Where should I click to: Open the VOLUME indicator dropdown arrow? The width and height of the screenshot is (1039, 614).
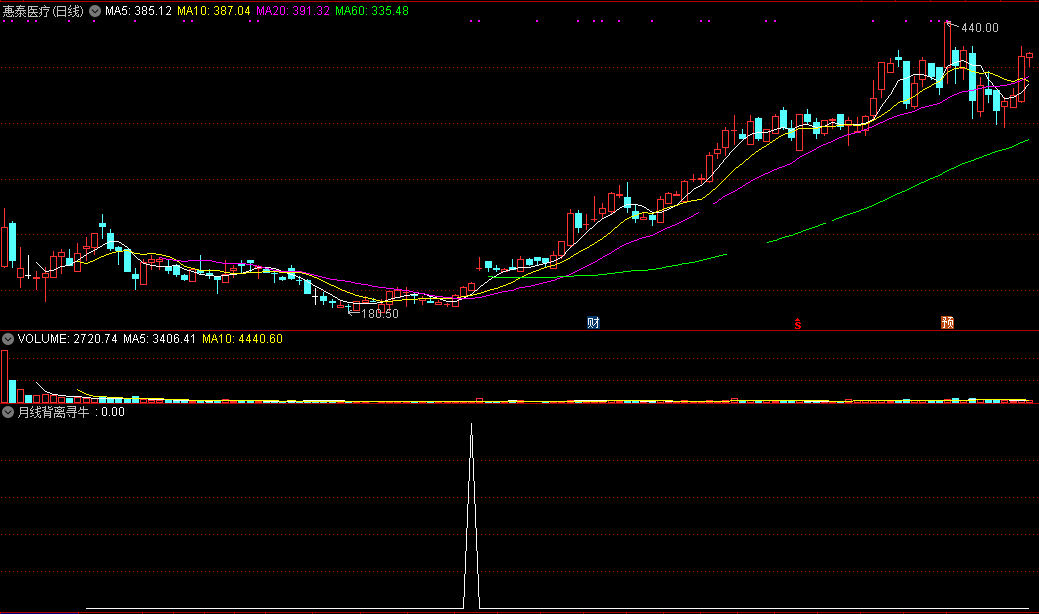[x=8, y=339]
